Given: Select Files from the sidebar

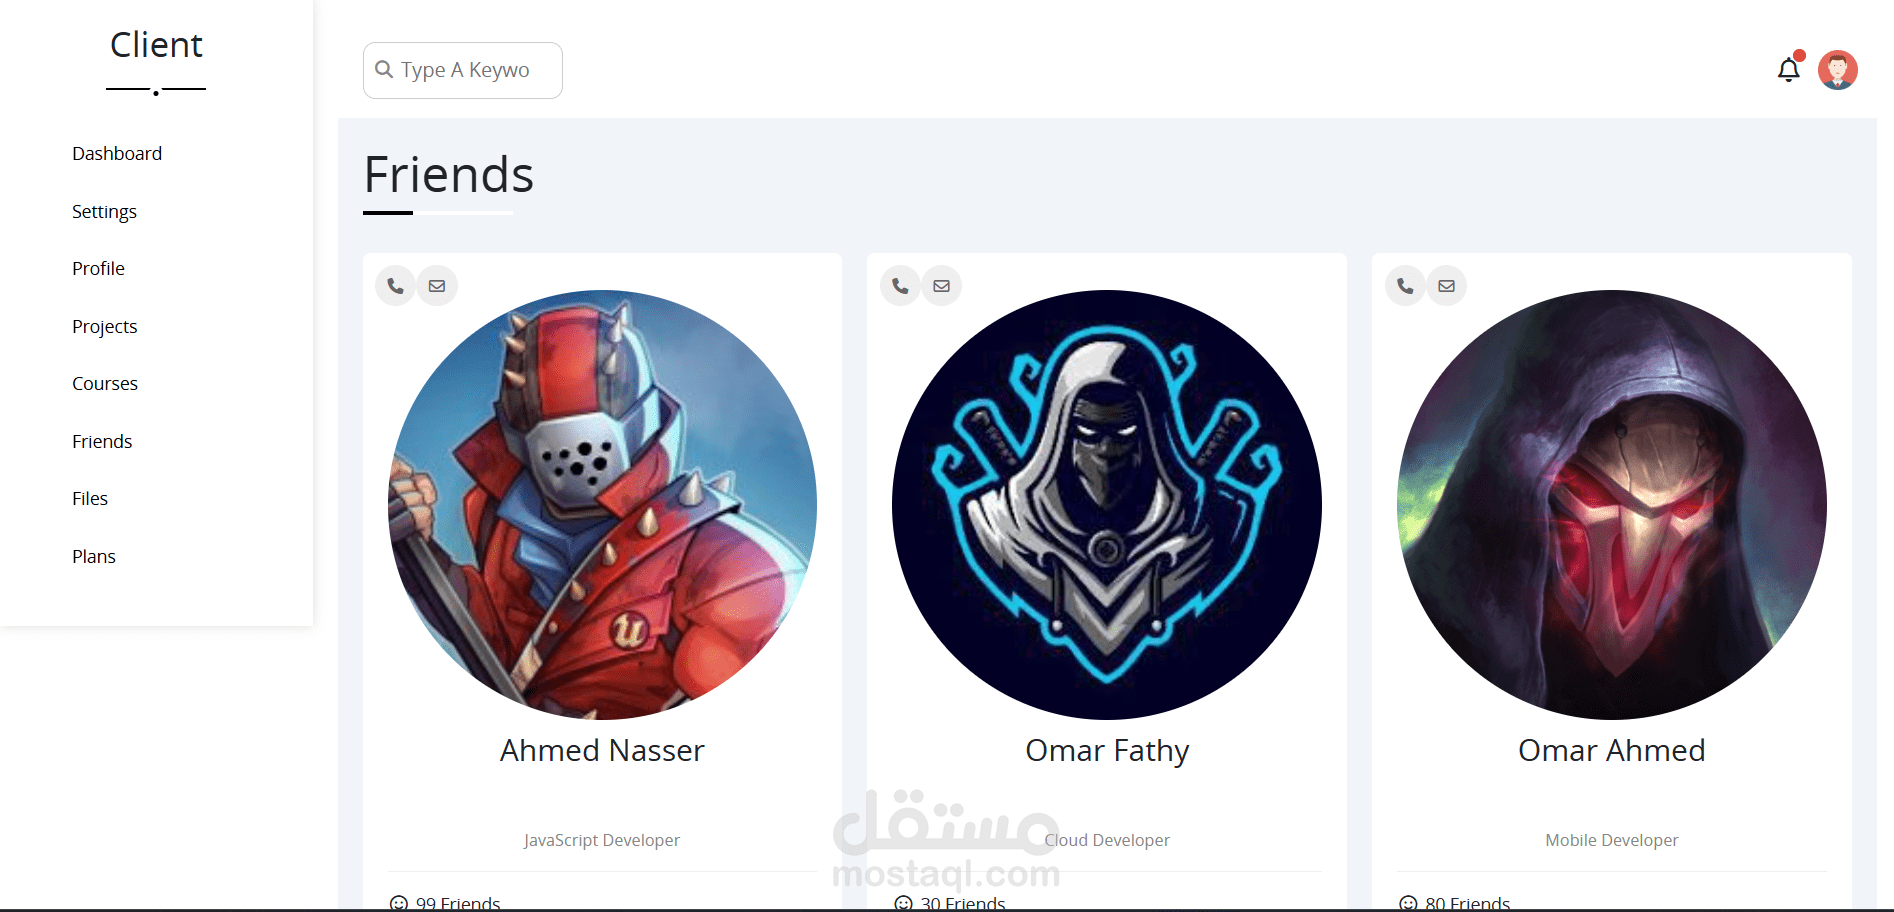Looking at the screenshot, I should coord(90,498).
